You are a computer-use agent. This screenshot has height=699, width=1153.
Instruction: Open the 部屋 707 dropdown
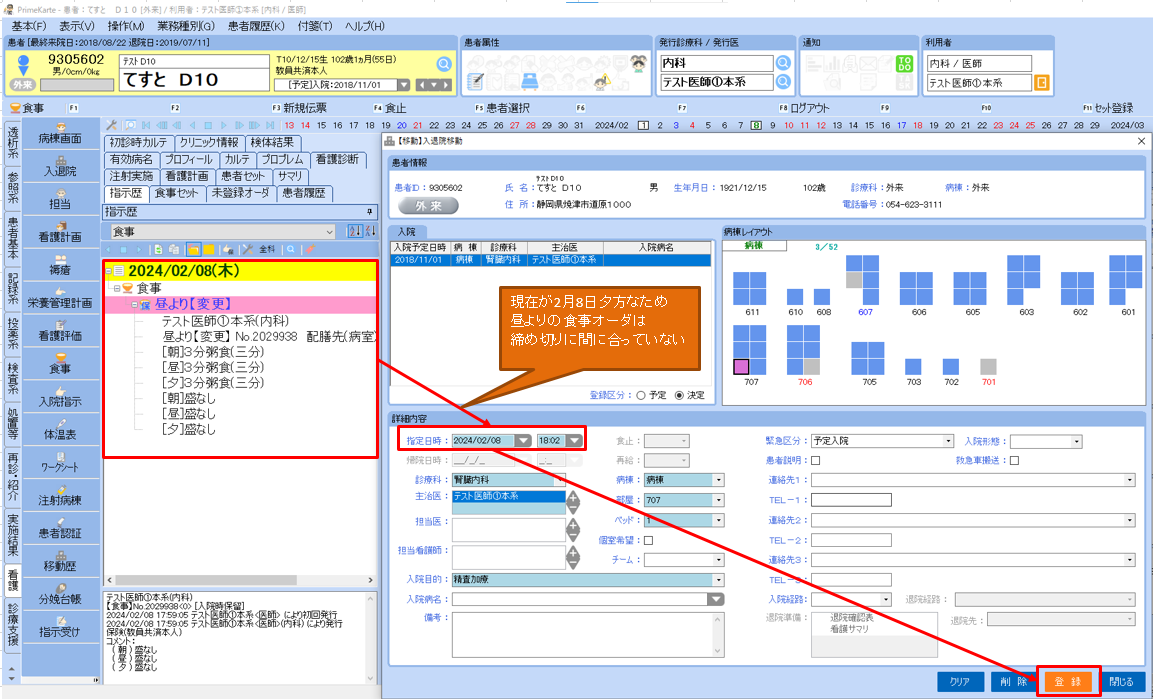point(718,500)
